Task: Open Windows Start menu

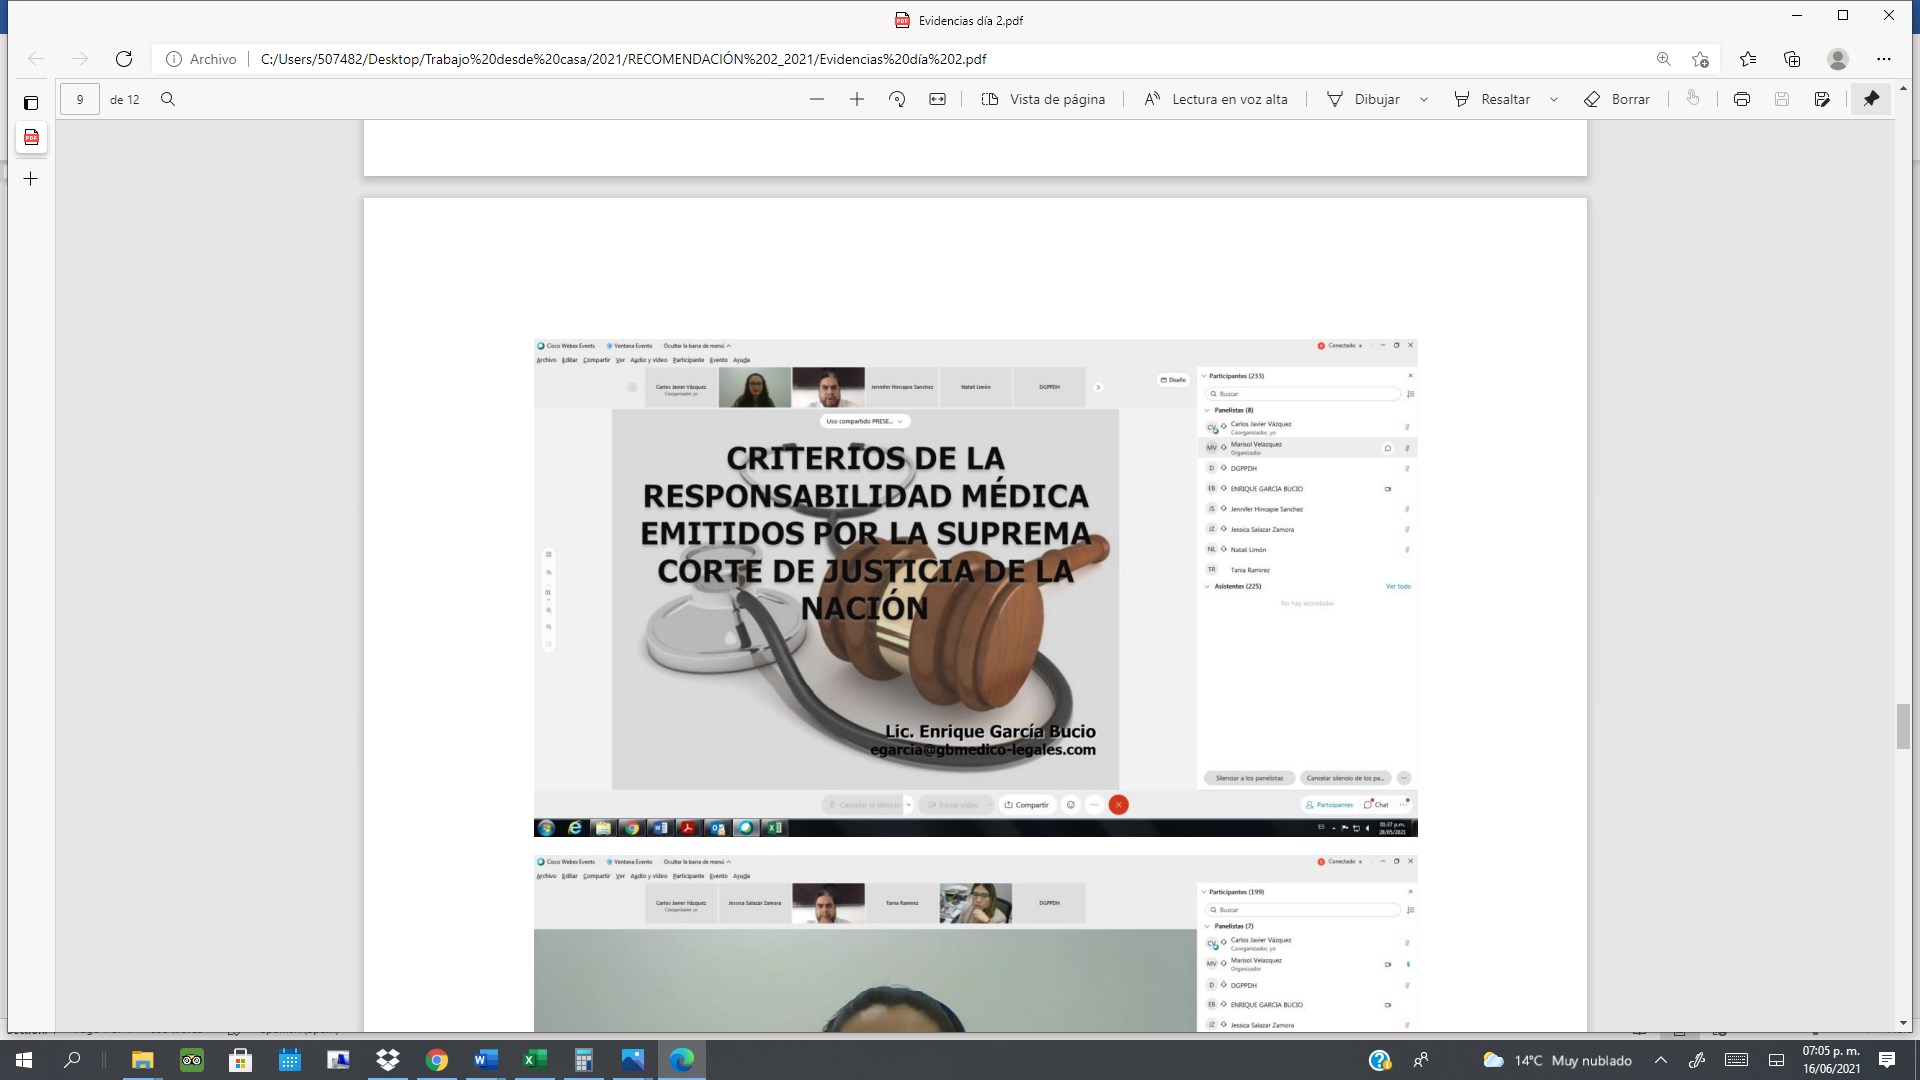Action: pyautogui.click(x=24, y=1060)
